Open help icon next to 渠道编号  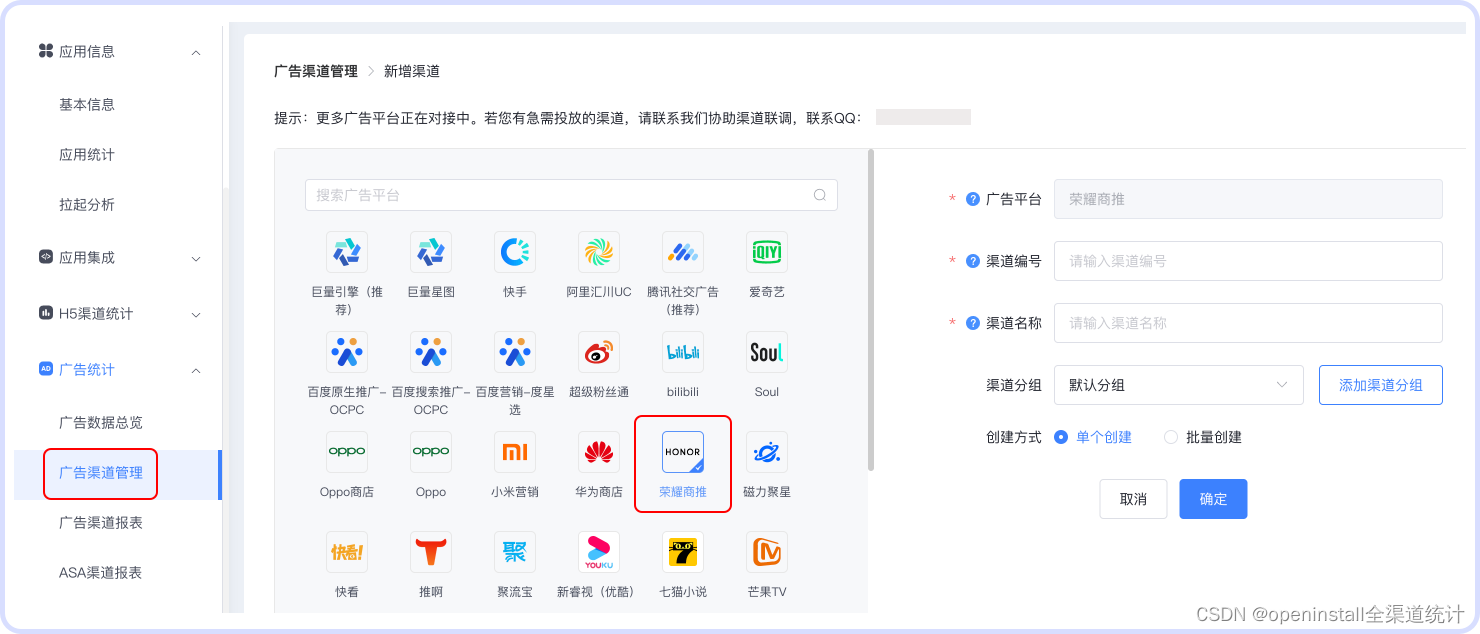[972, 261]
